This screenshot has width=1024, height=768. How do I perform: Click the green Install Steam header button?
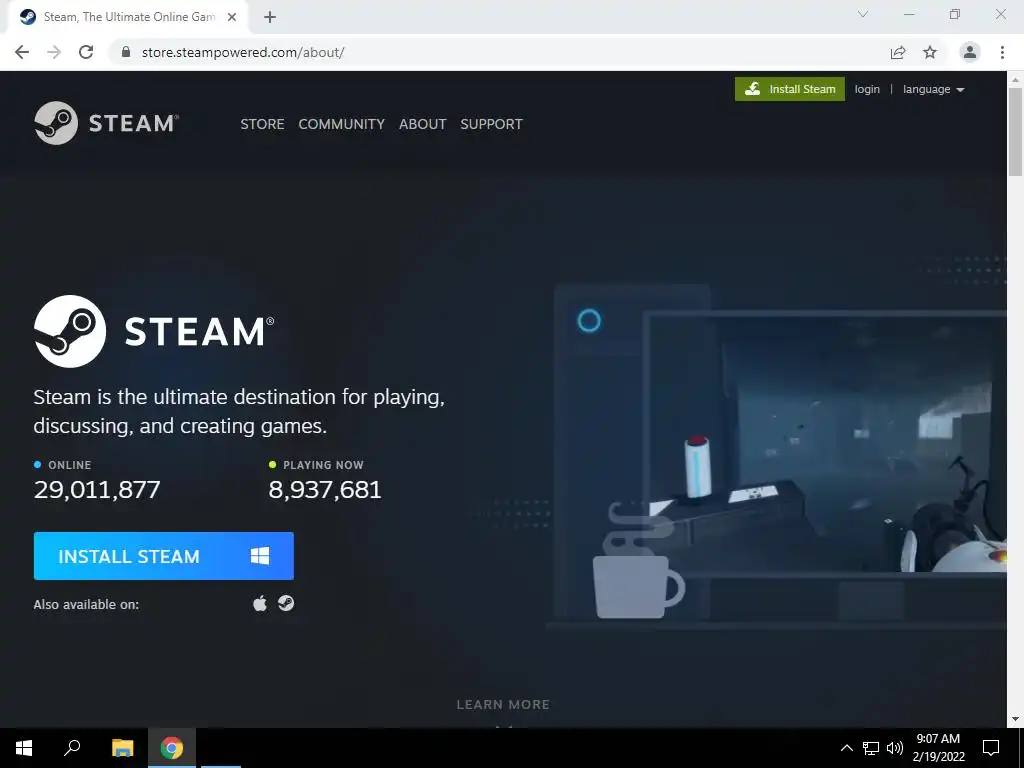[x=790, y=89]
